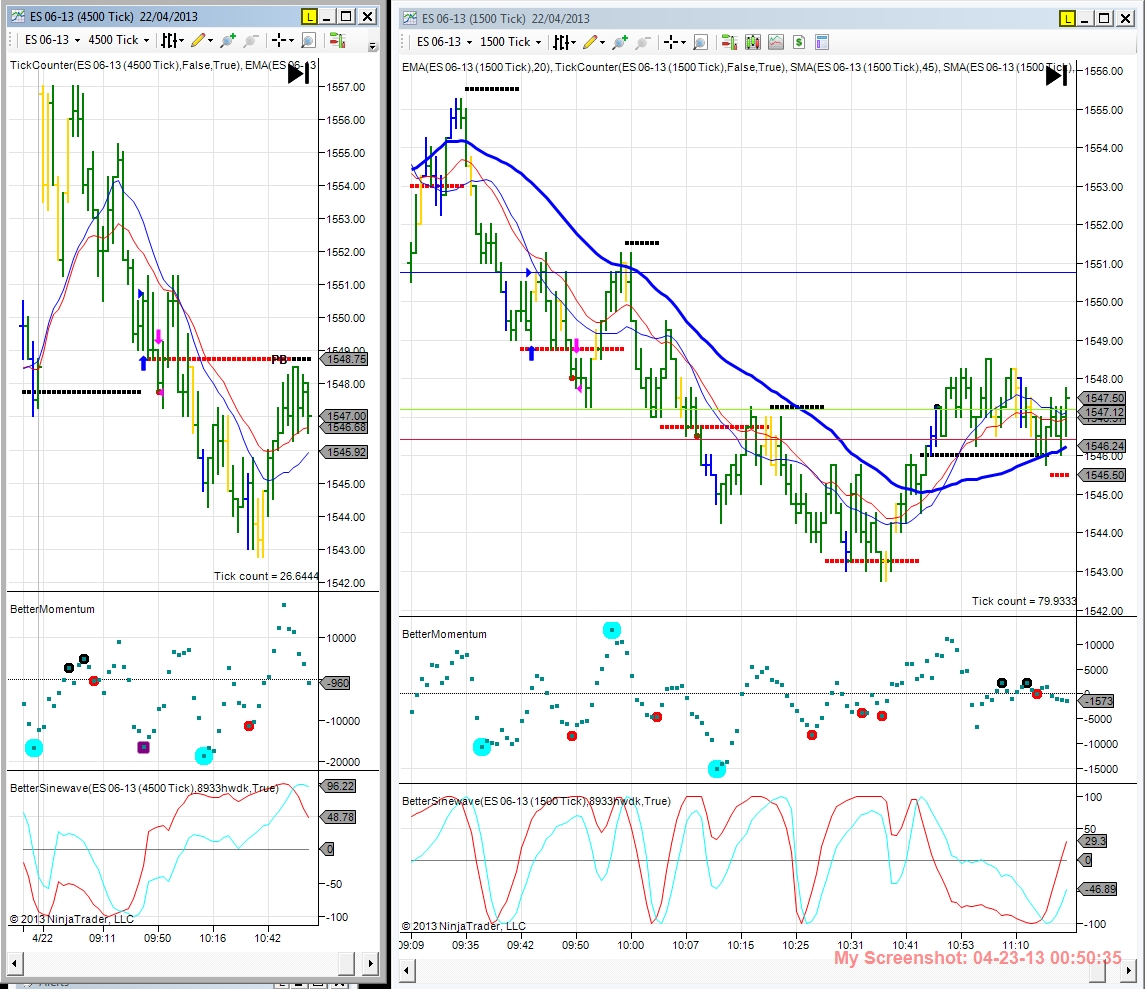Jump to latest bar in 4500 Tick chart

(x=299, y=73)
